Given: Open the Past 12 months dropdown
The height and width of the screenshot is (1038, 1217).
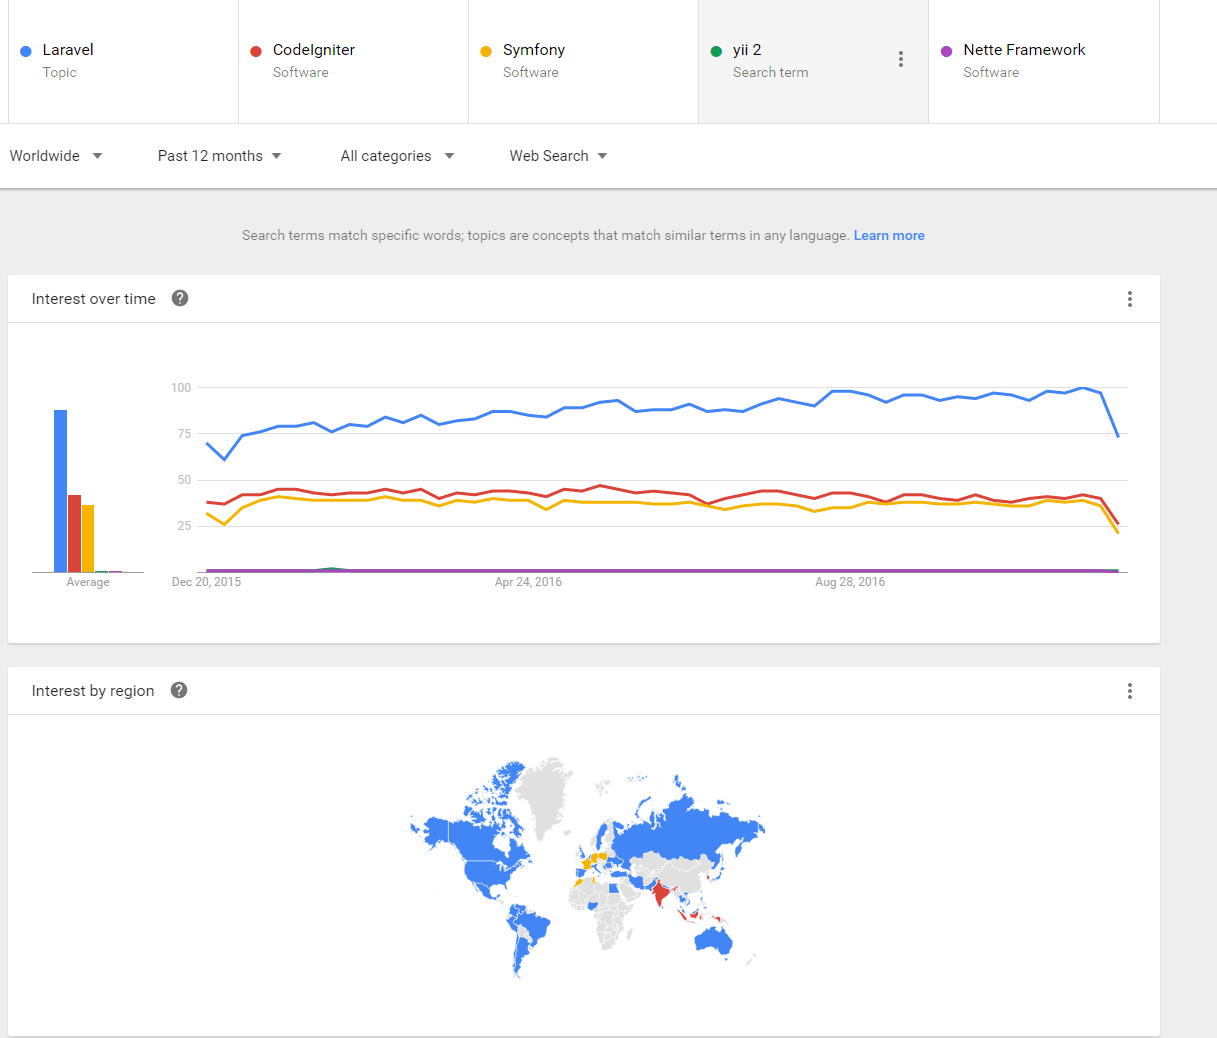Looking at the screenshot, I should point(220,156).
